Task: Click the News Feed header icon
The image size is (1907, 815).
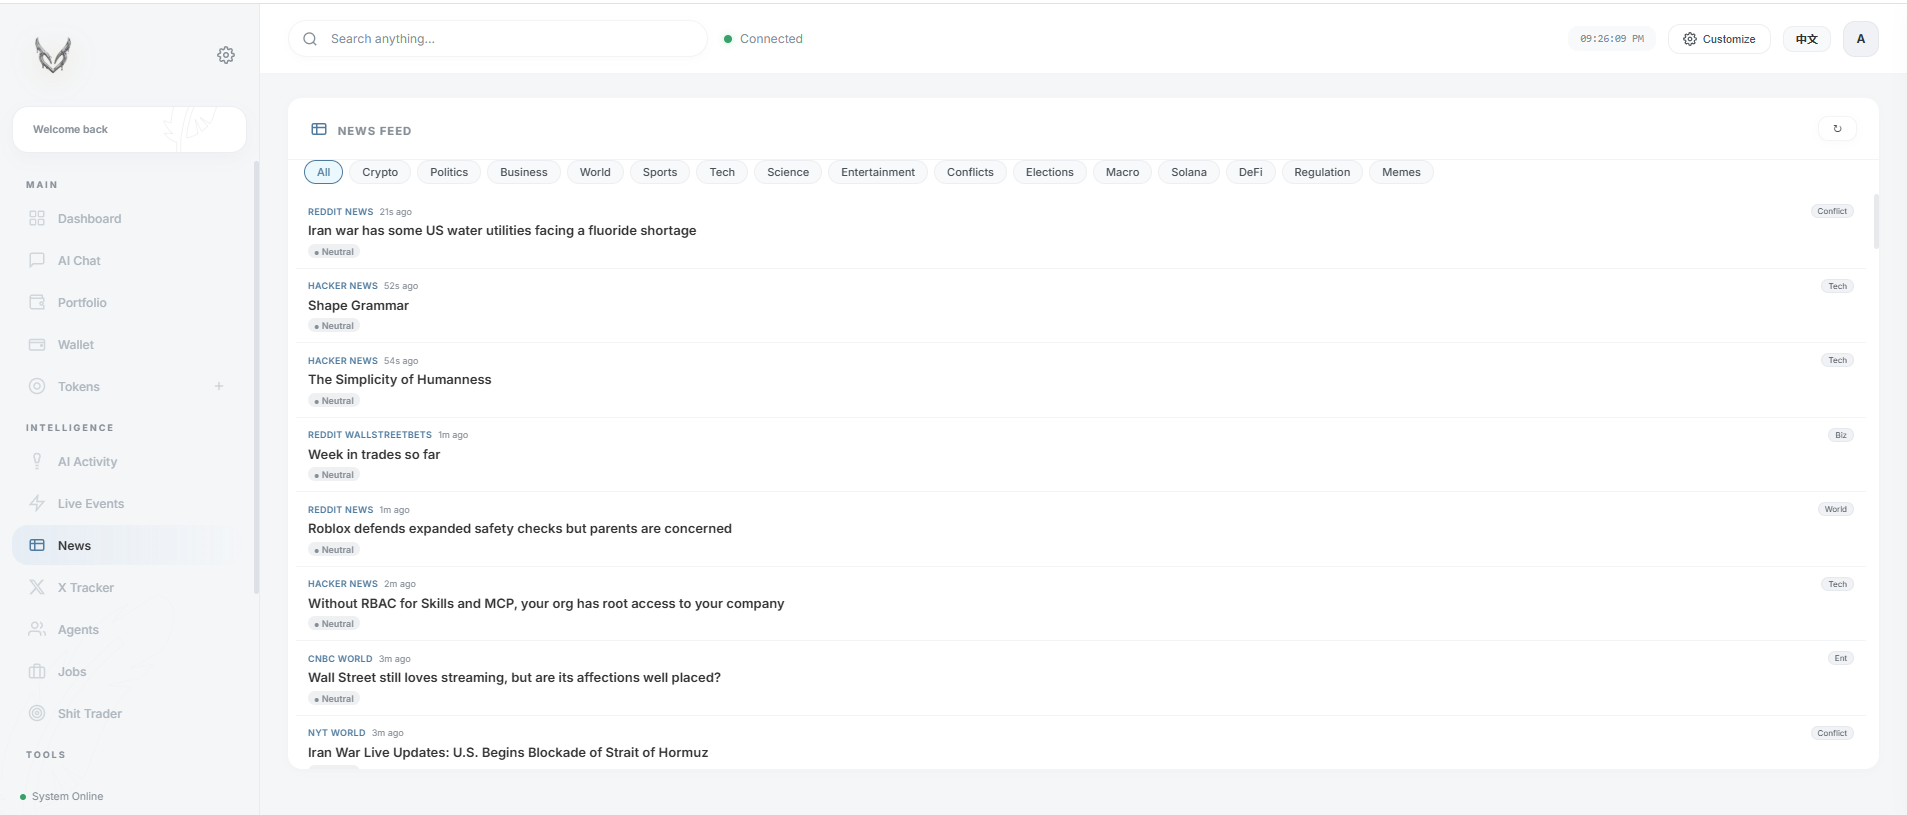Action: pyautogui.click(x=319, y=129)
